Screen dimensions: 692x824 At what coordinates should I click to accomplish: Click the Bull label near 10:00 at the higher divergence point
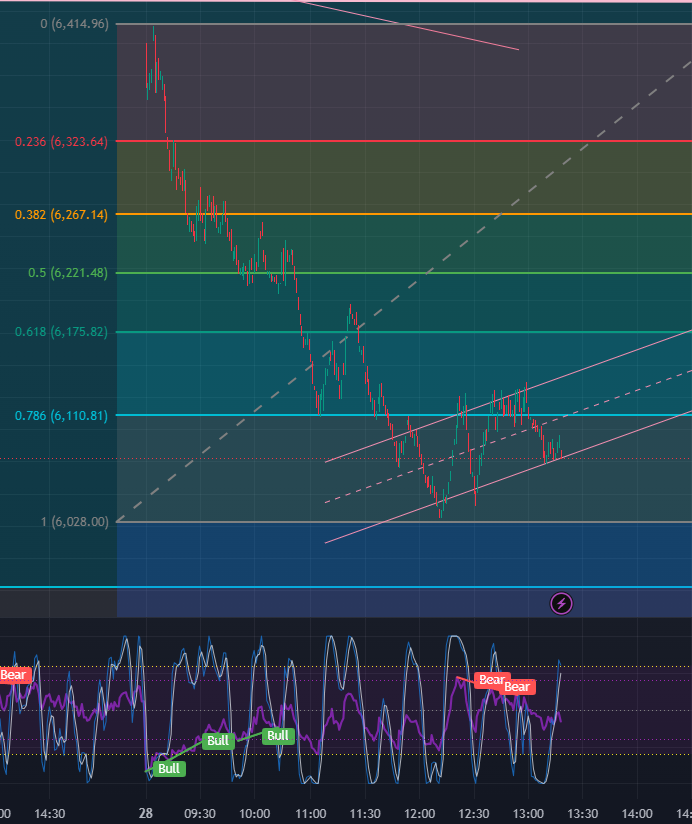pos(278,735)
